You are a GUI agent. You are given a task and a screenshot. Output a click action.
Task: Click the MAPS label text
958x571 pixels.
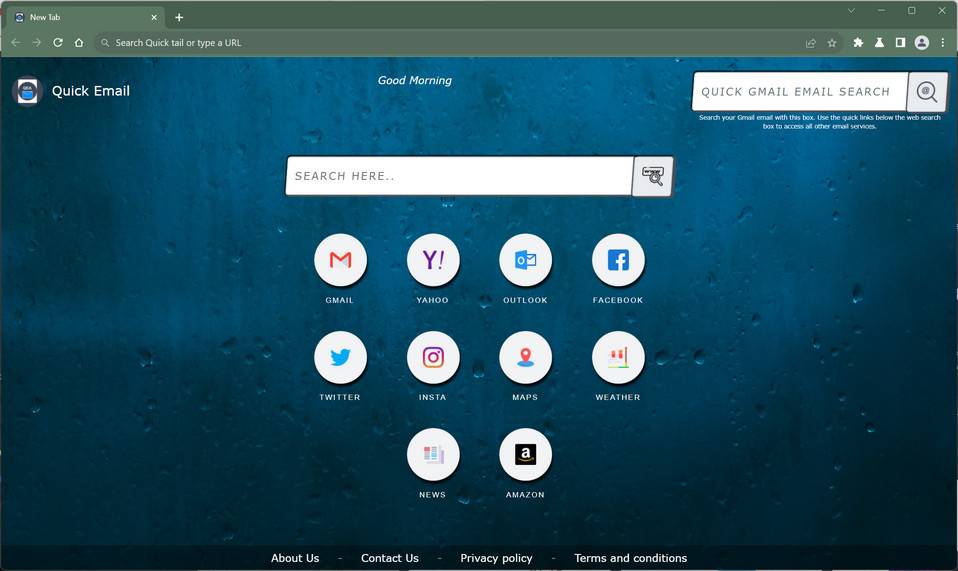(x=525, y=397)
